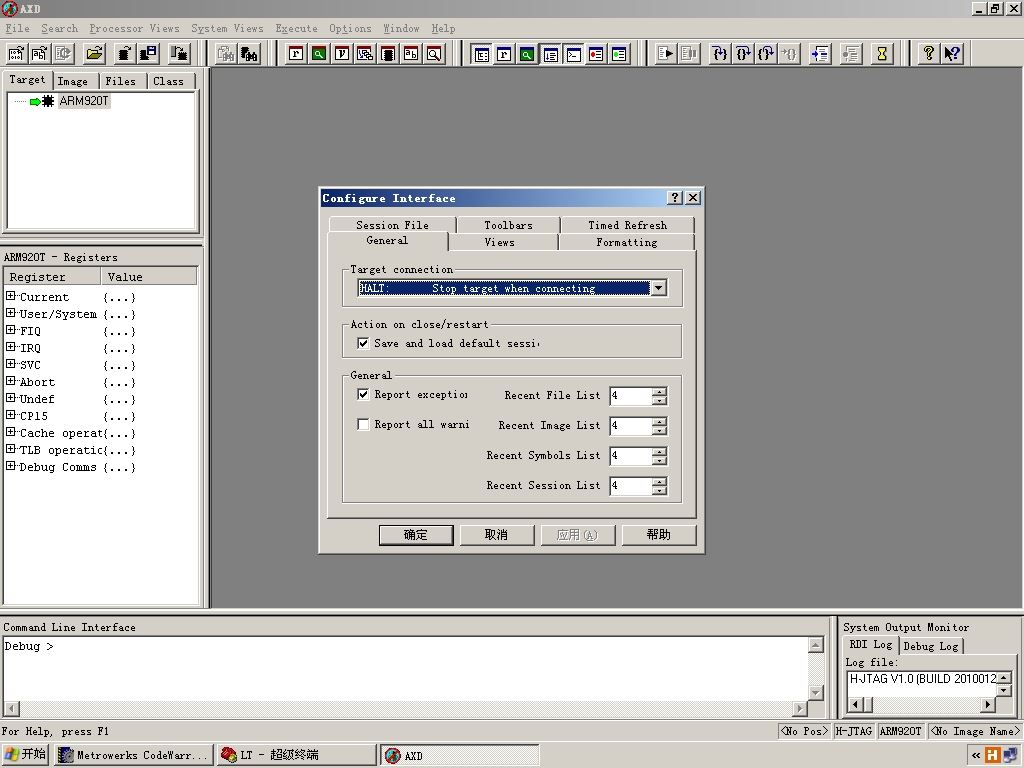Switch to LT - 超级终端 in taskbar
The width and height of the screenshot is (1024, 768).
pyautogui.click(x=296, y=755)
